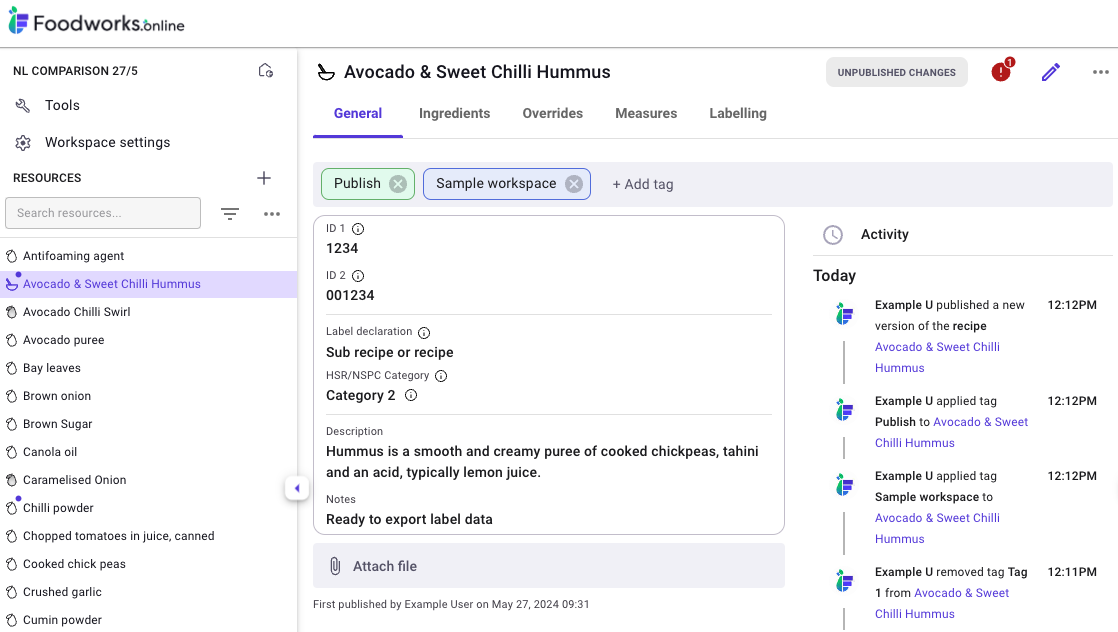
Task: Open the resources list more options menu
Action: (272, 213)
